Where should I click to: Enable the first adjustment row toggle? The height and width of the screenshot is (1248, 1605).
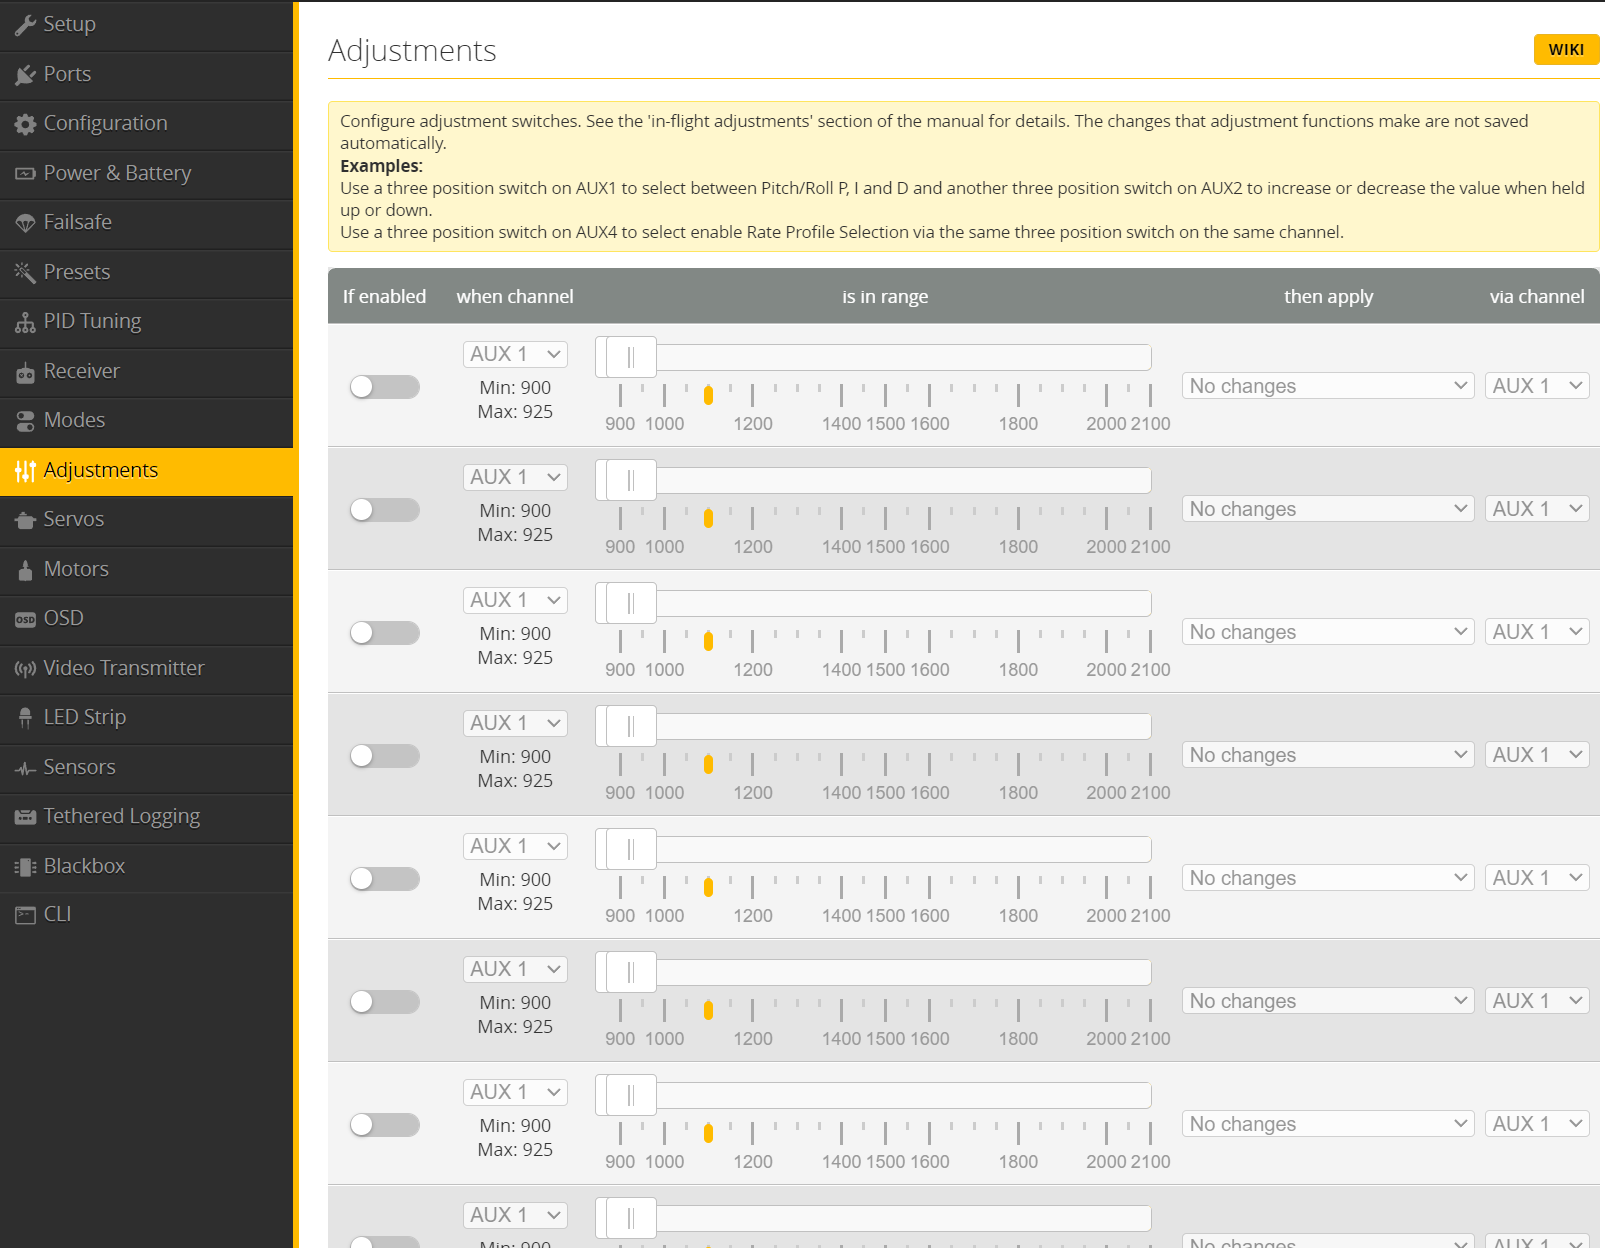[x=384, y=387]
